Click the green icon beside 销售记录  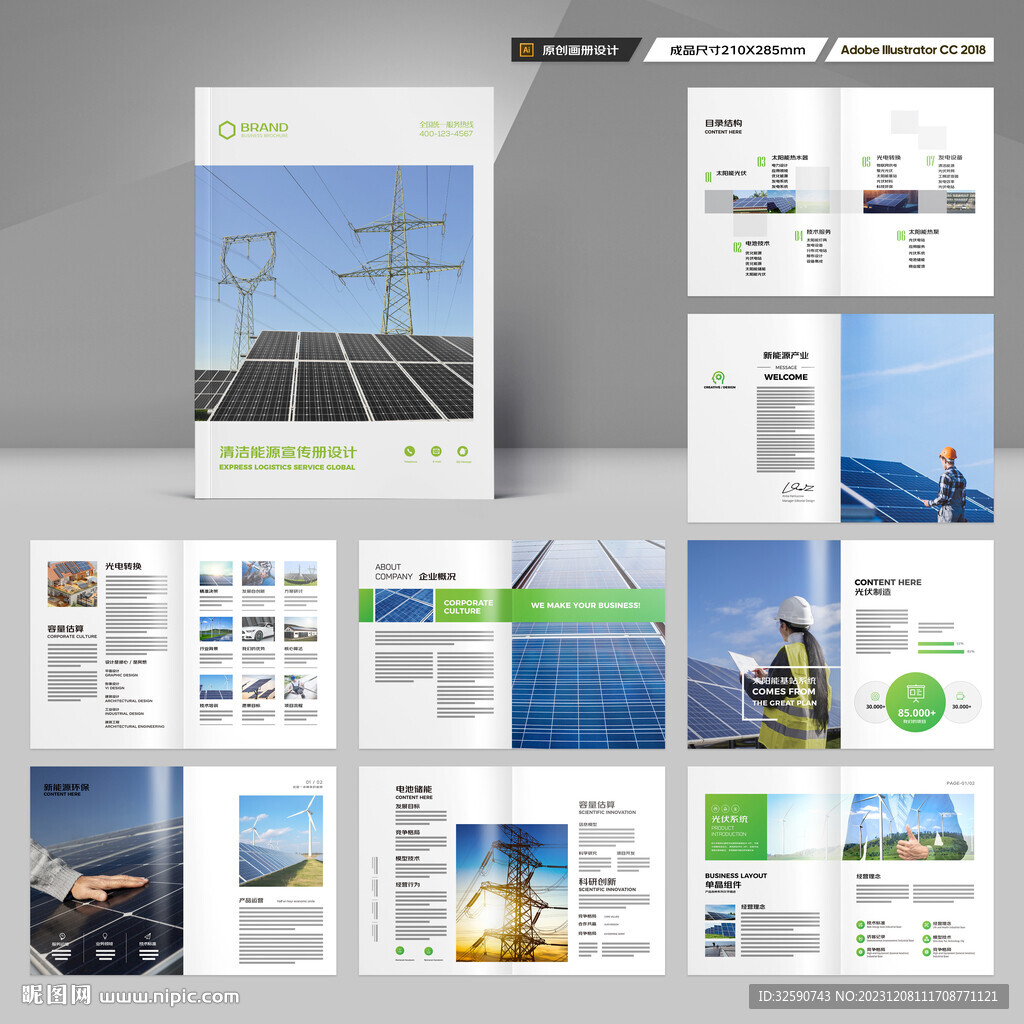point(861,938)
